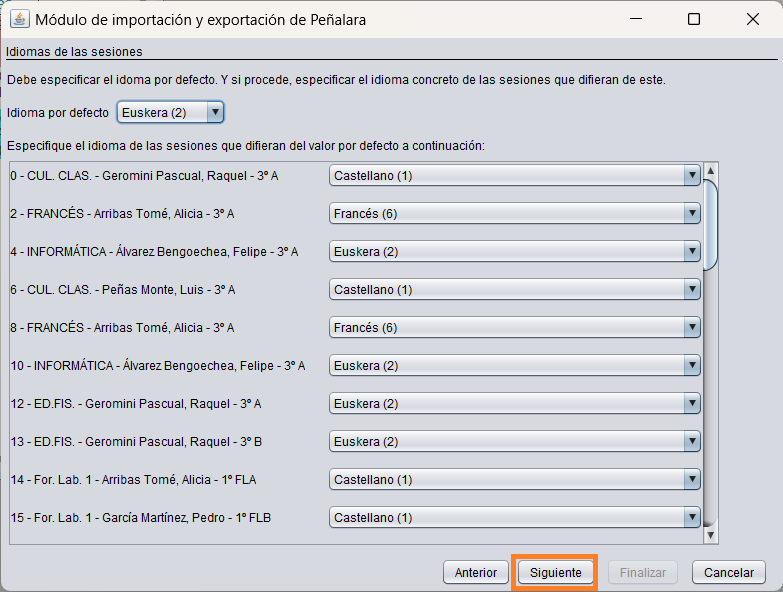The image size is (783, 592).
Task: Click the 'Idiomas de las sesiones' heading
Action: point(74,51)
